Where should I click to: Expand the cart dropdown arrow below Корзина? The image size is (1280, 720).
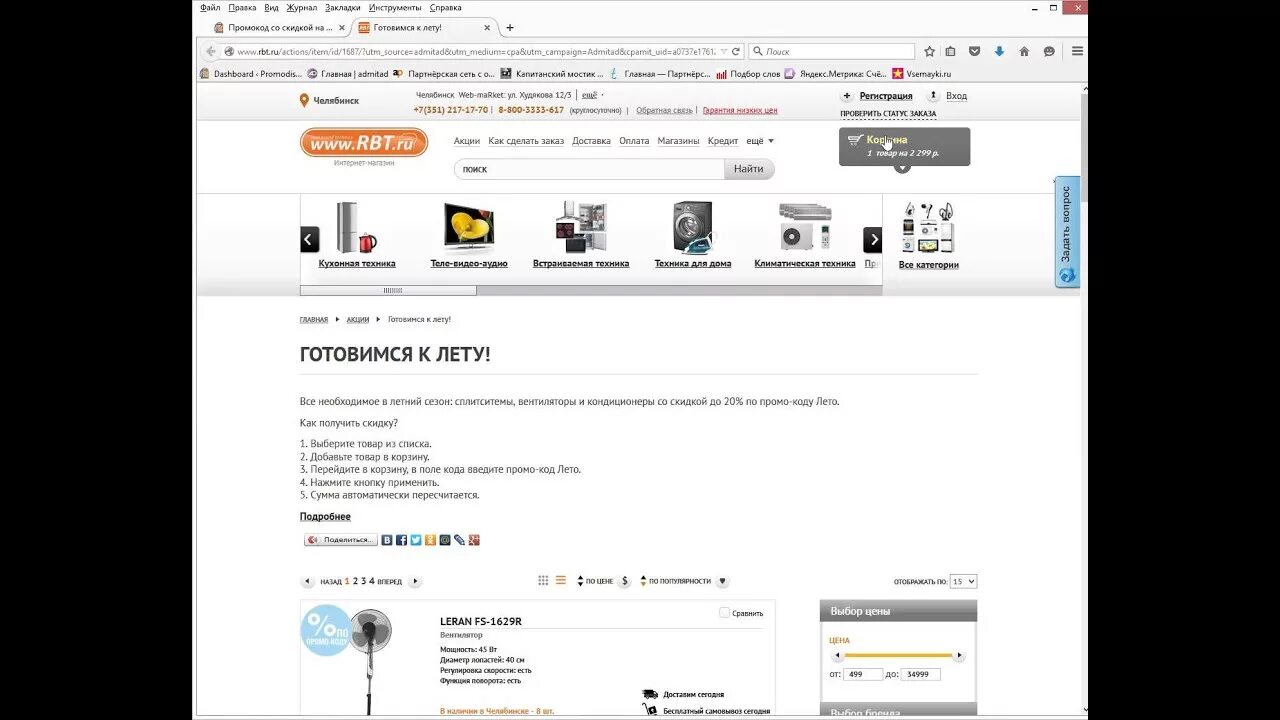[x=903, y=167]
